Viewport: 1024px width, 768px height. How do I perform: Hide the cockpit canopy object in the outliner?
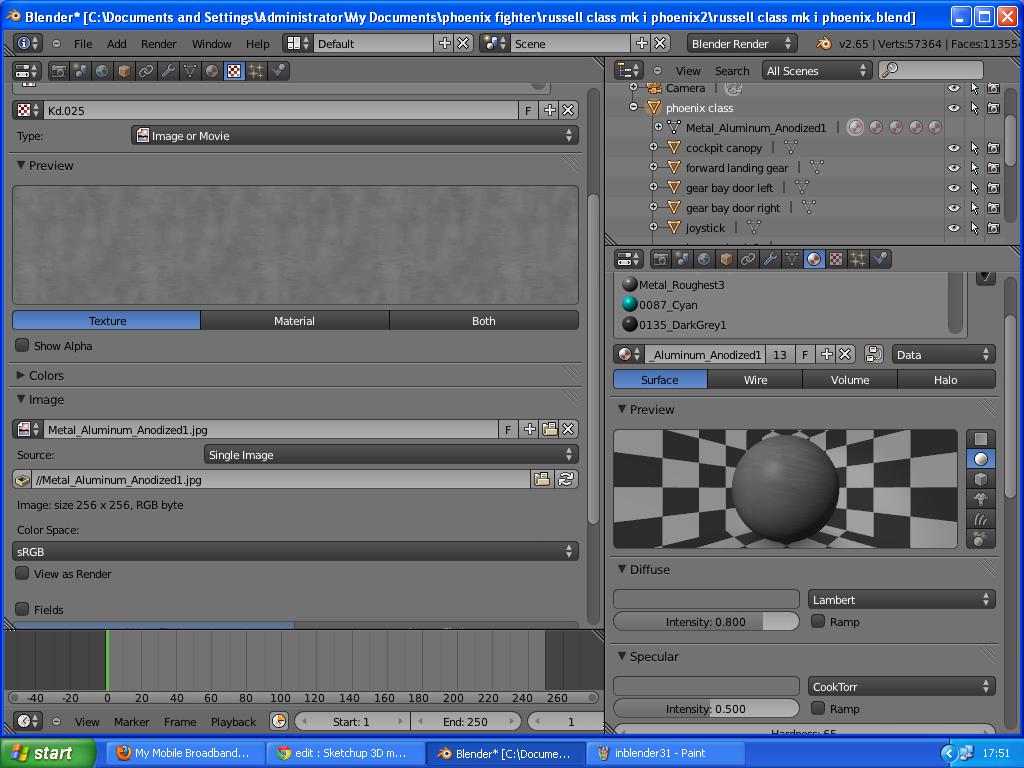pos(953,147)
